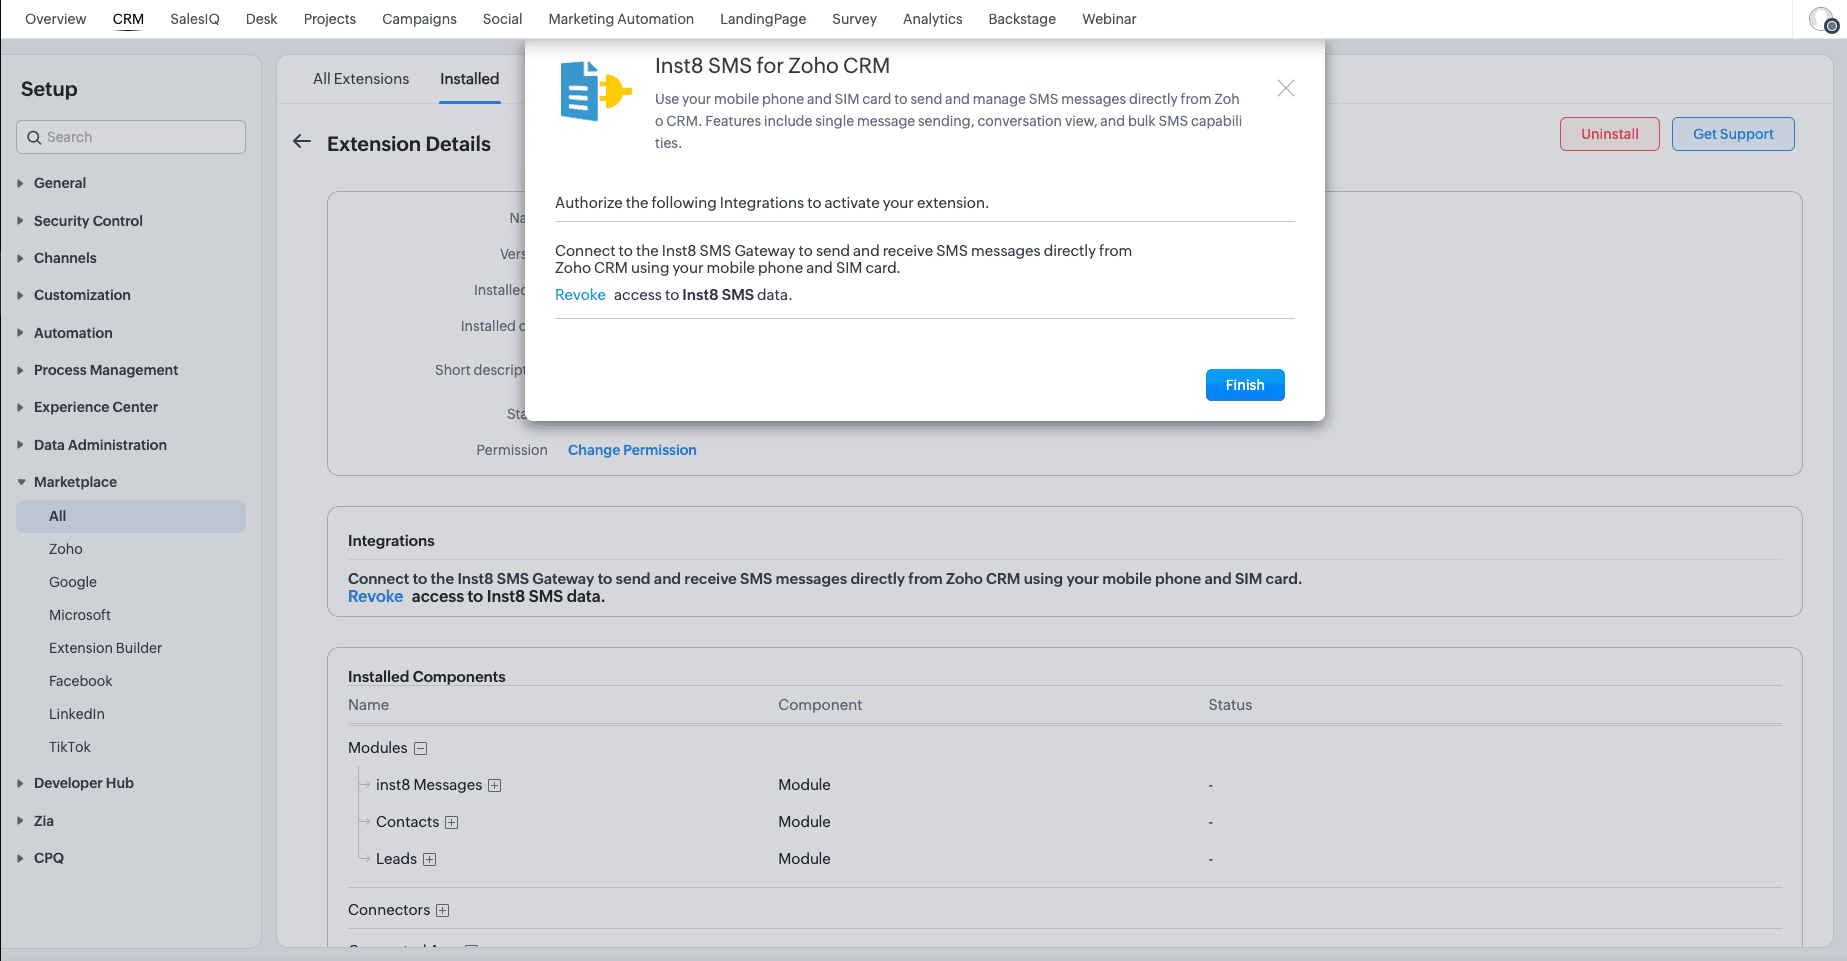Click the Finish button in dialog
This screenshot has height=961, width=1847.
tap(1245, 385)
